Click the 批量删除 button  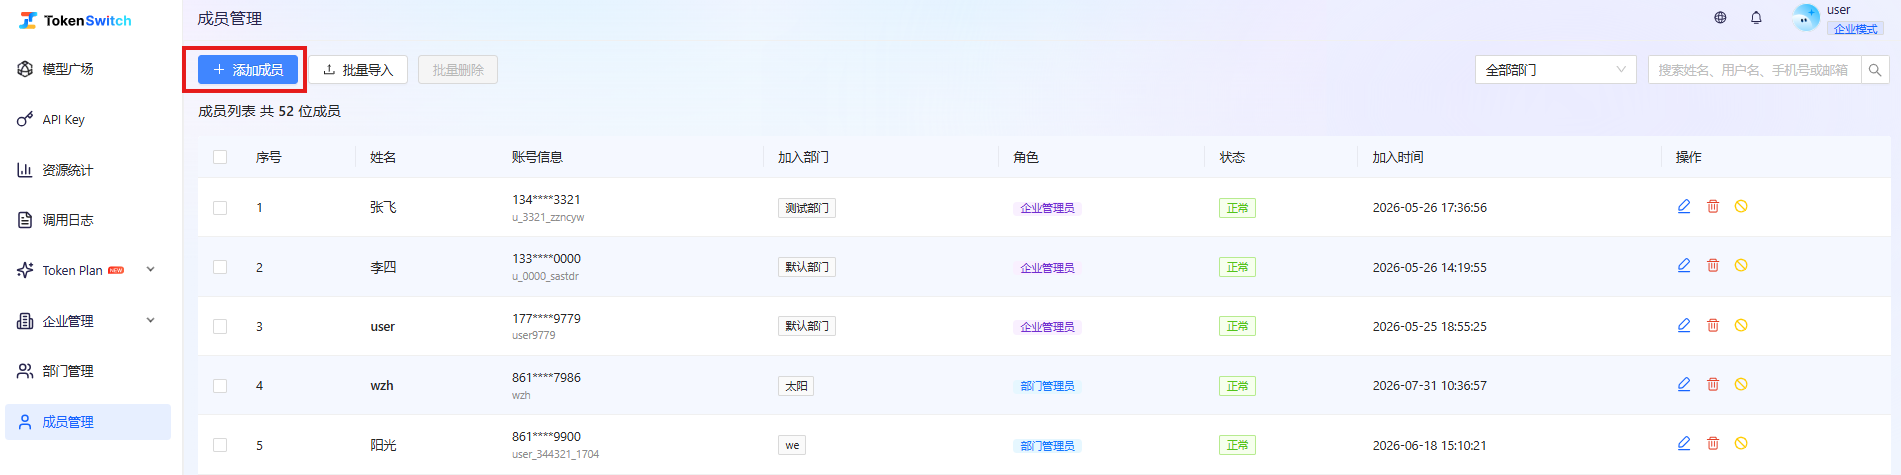click(x=458, y=70)
